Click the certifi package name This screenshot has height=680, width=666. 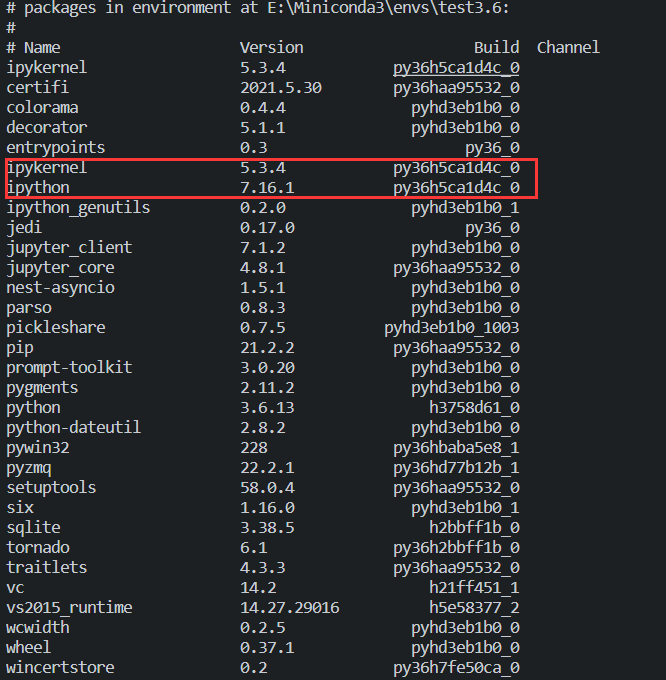(37, 88)
